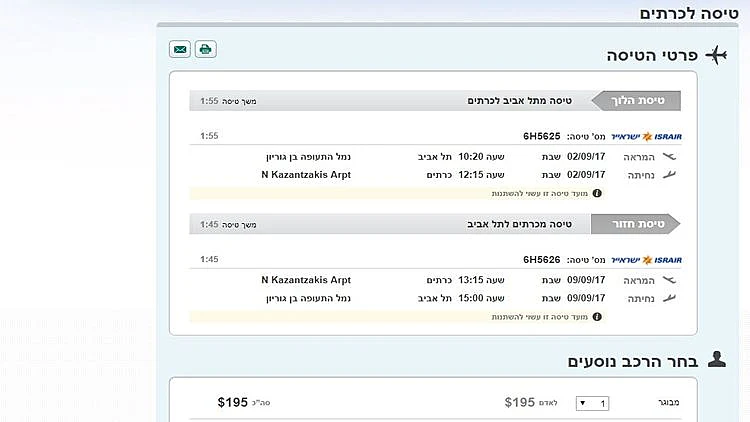Click the flight number 6H5626

[x=542, y=260]
